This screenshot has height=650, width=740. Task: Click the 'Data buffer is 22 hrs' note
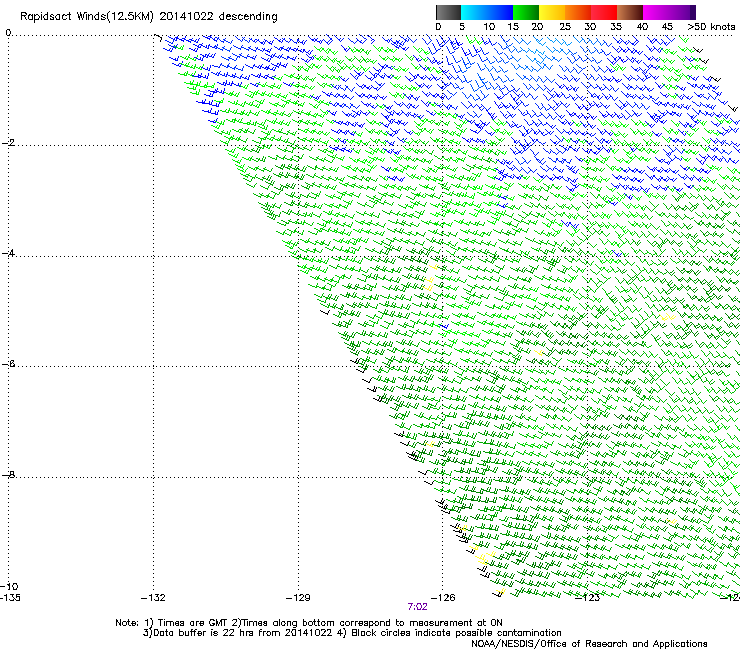point(352,633)
